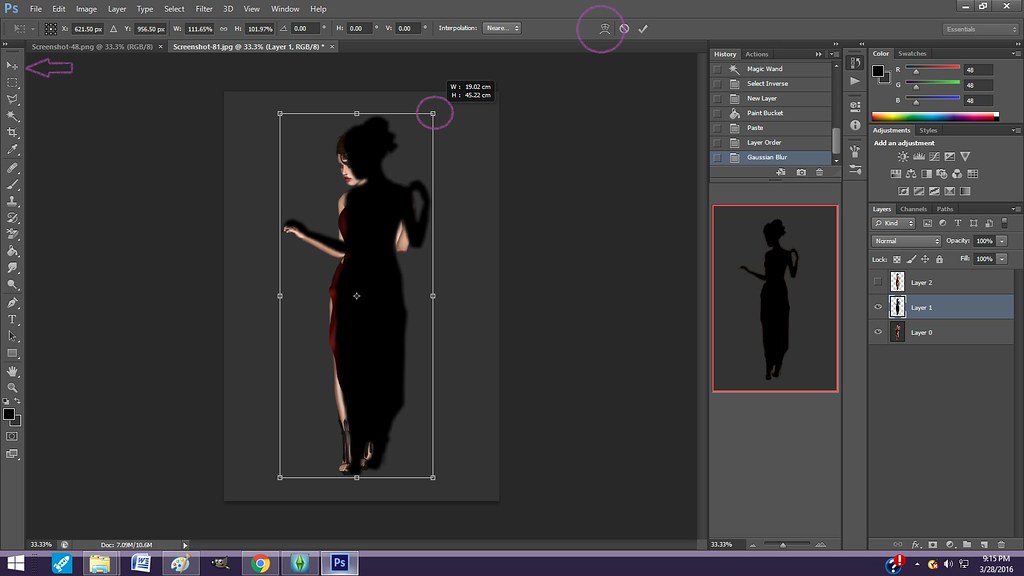The height and width of the screenshot is (576, 1024).
Task: Select the Horizontal Type tool
Action: pos(13,319)
